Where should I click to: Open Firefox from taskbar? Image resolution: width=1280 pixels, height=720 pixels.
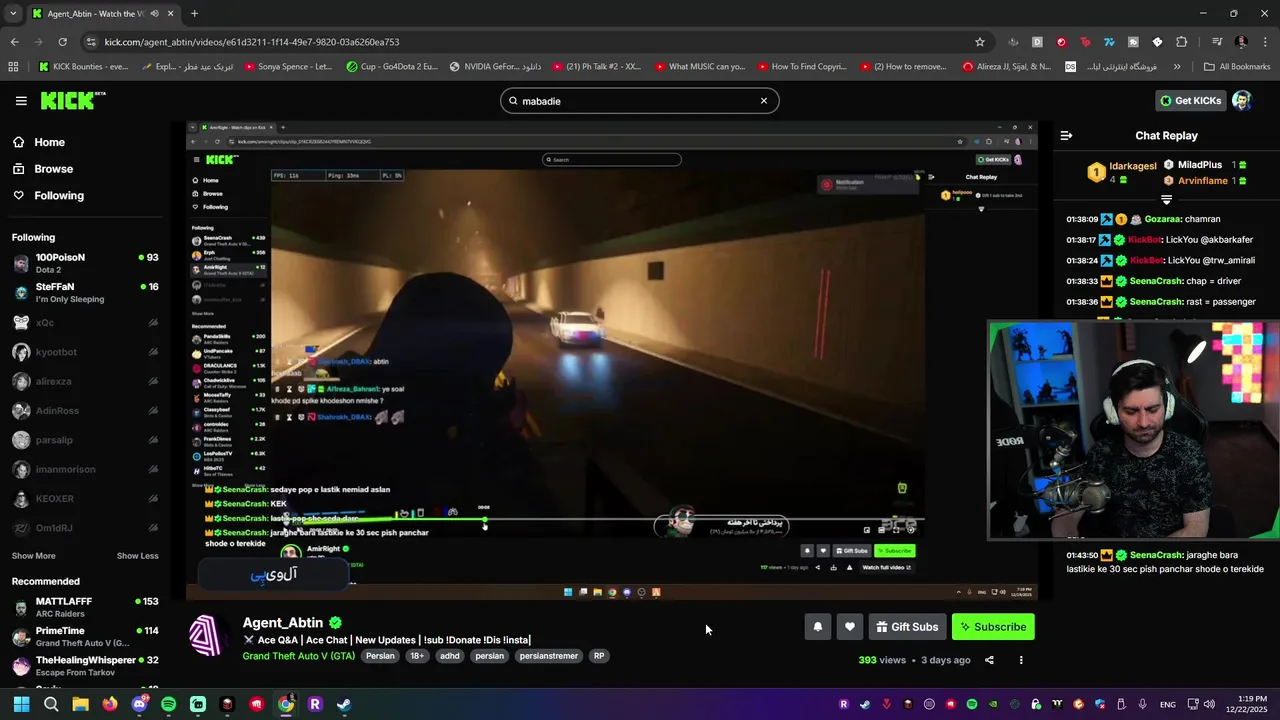click(110, 704)
